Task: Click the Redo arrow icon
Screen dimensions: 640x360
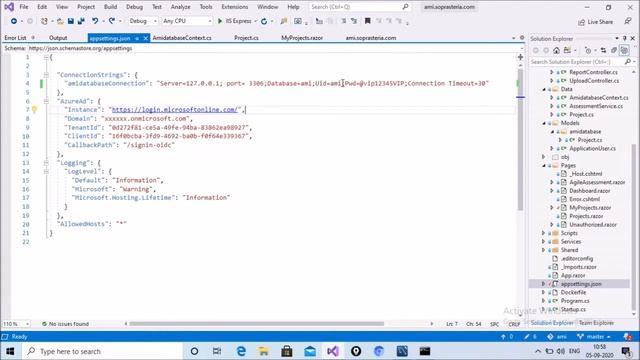Action: (111, 21)
